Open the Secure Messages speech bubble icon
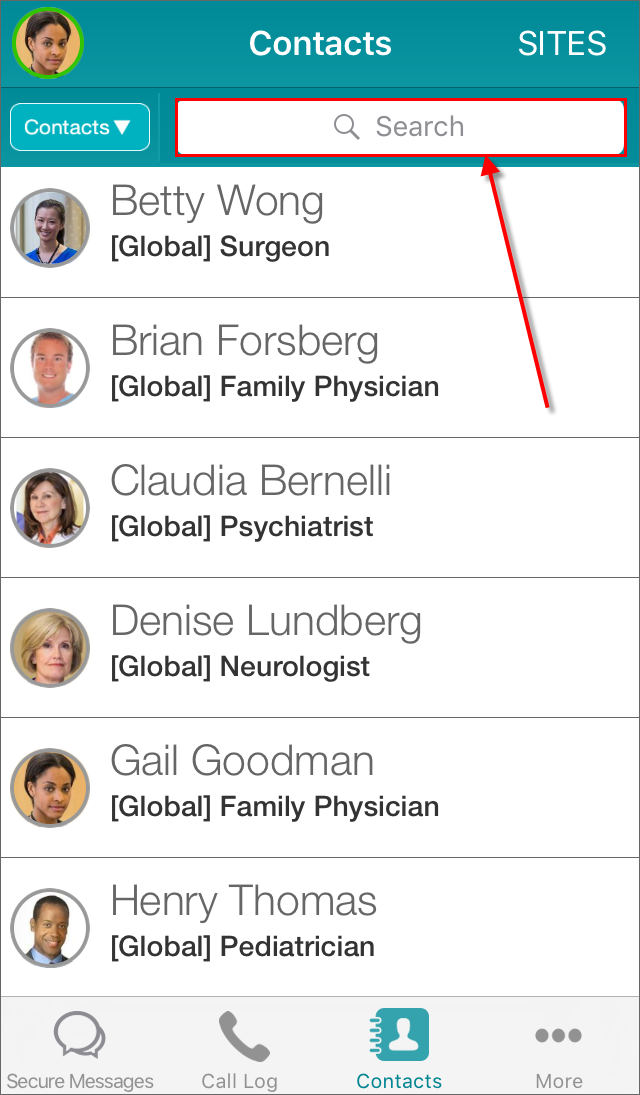This screenshot has height=1095, width=640. [80, 1036]
